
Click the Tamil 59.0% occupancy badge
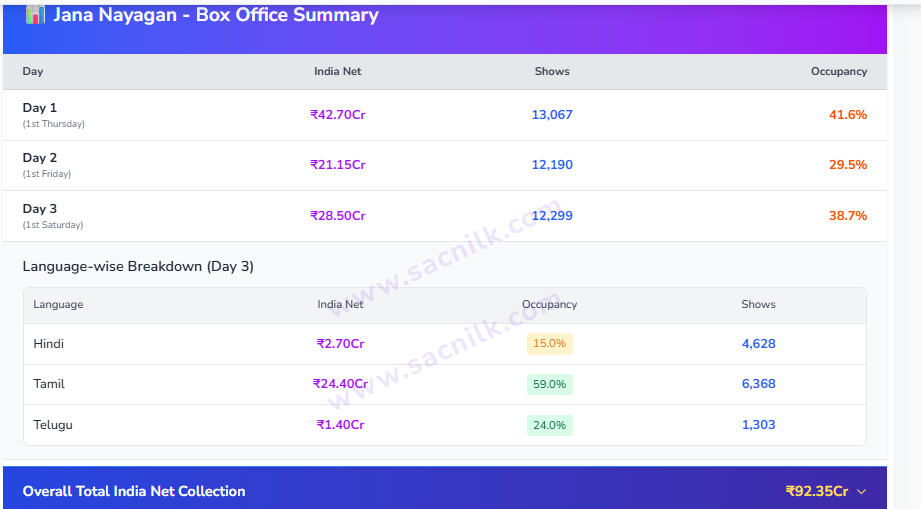(x=550, y=385)
